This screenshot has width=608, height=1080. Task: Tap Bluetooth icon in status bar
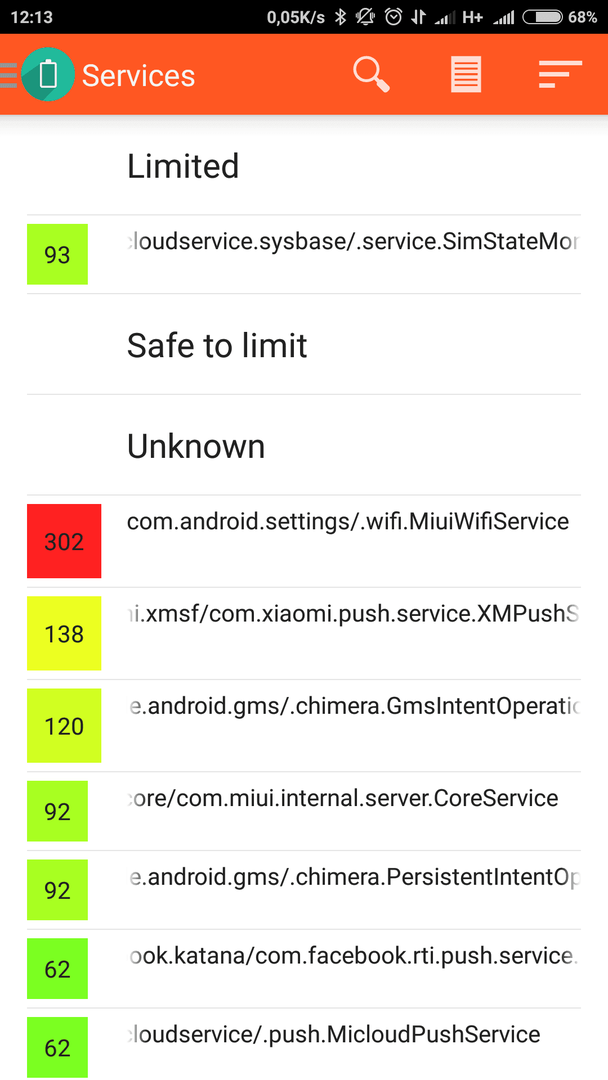340,17
